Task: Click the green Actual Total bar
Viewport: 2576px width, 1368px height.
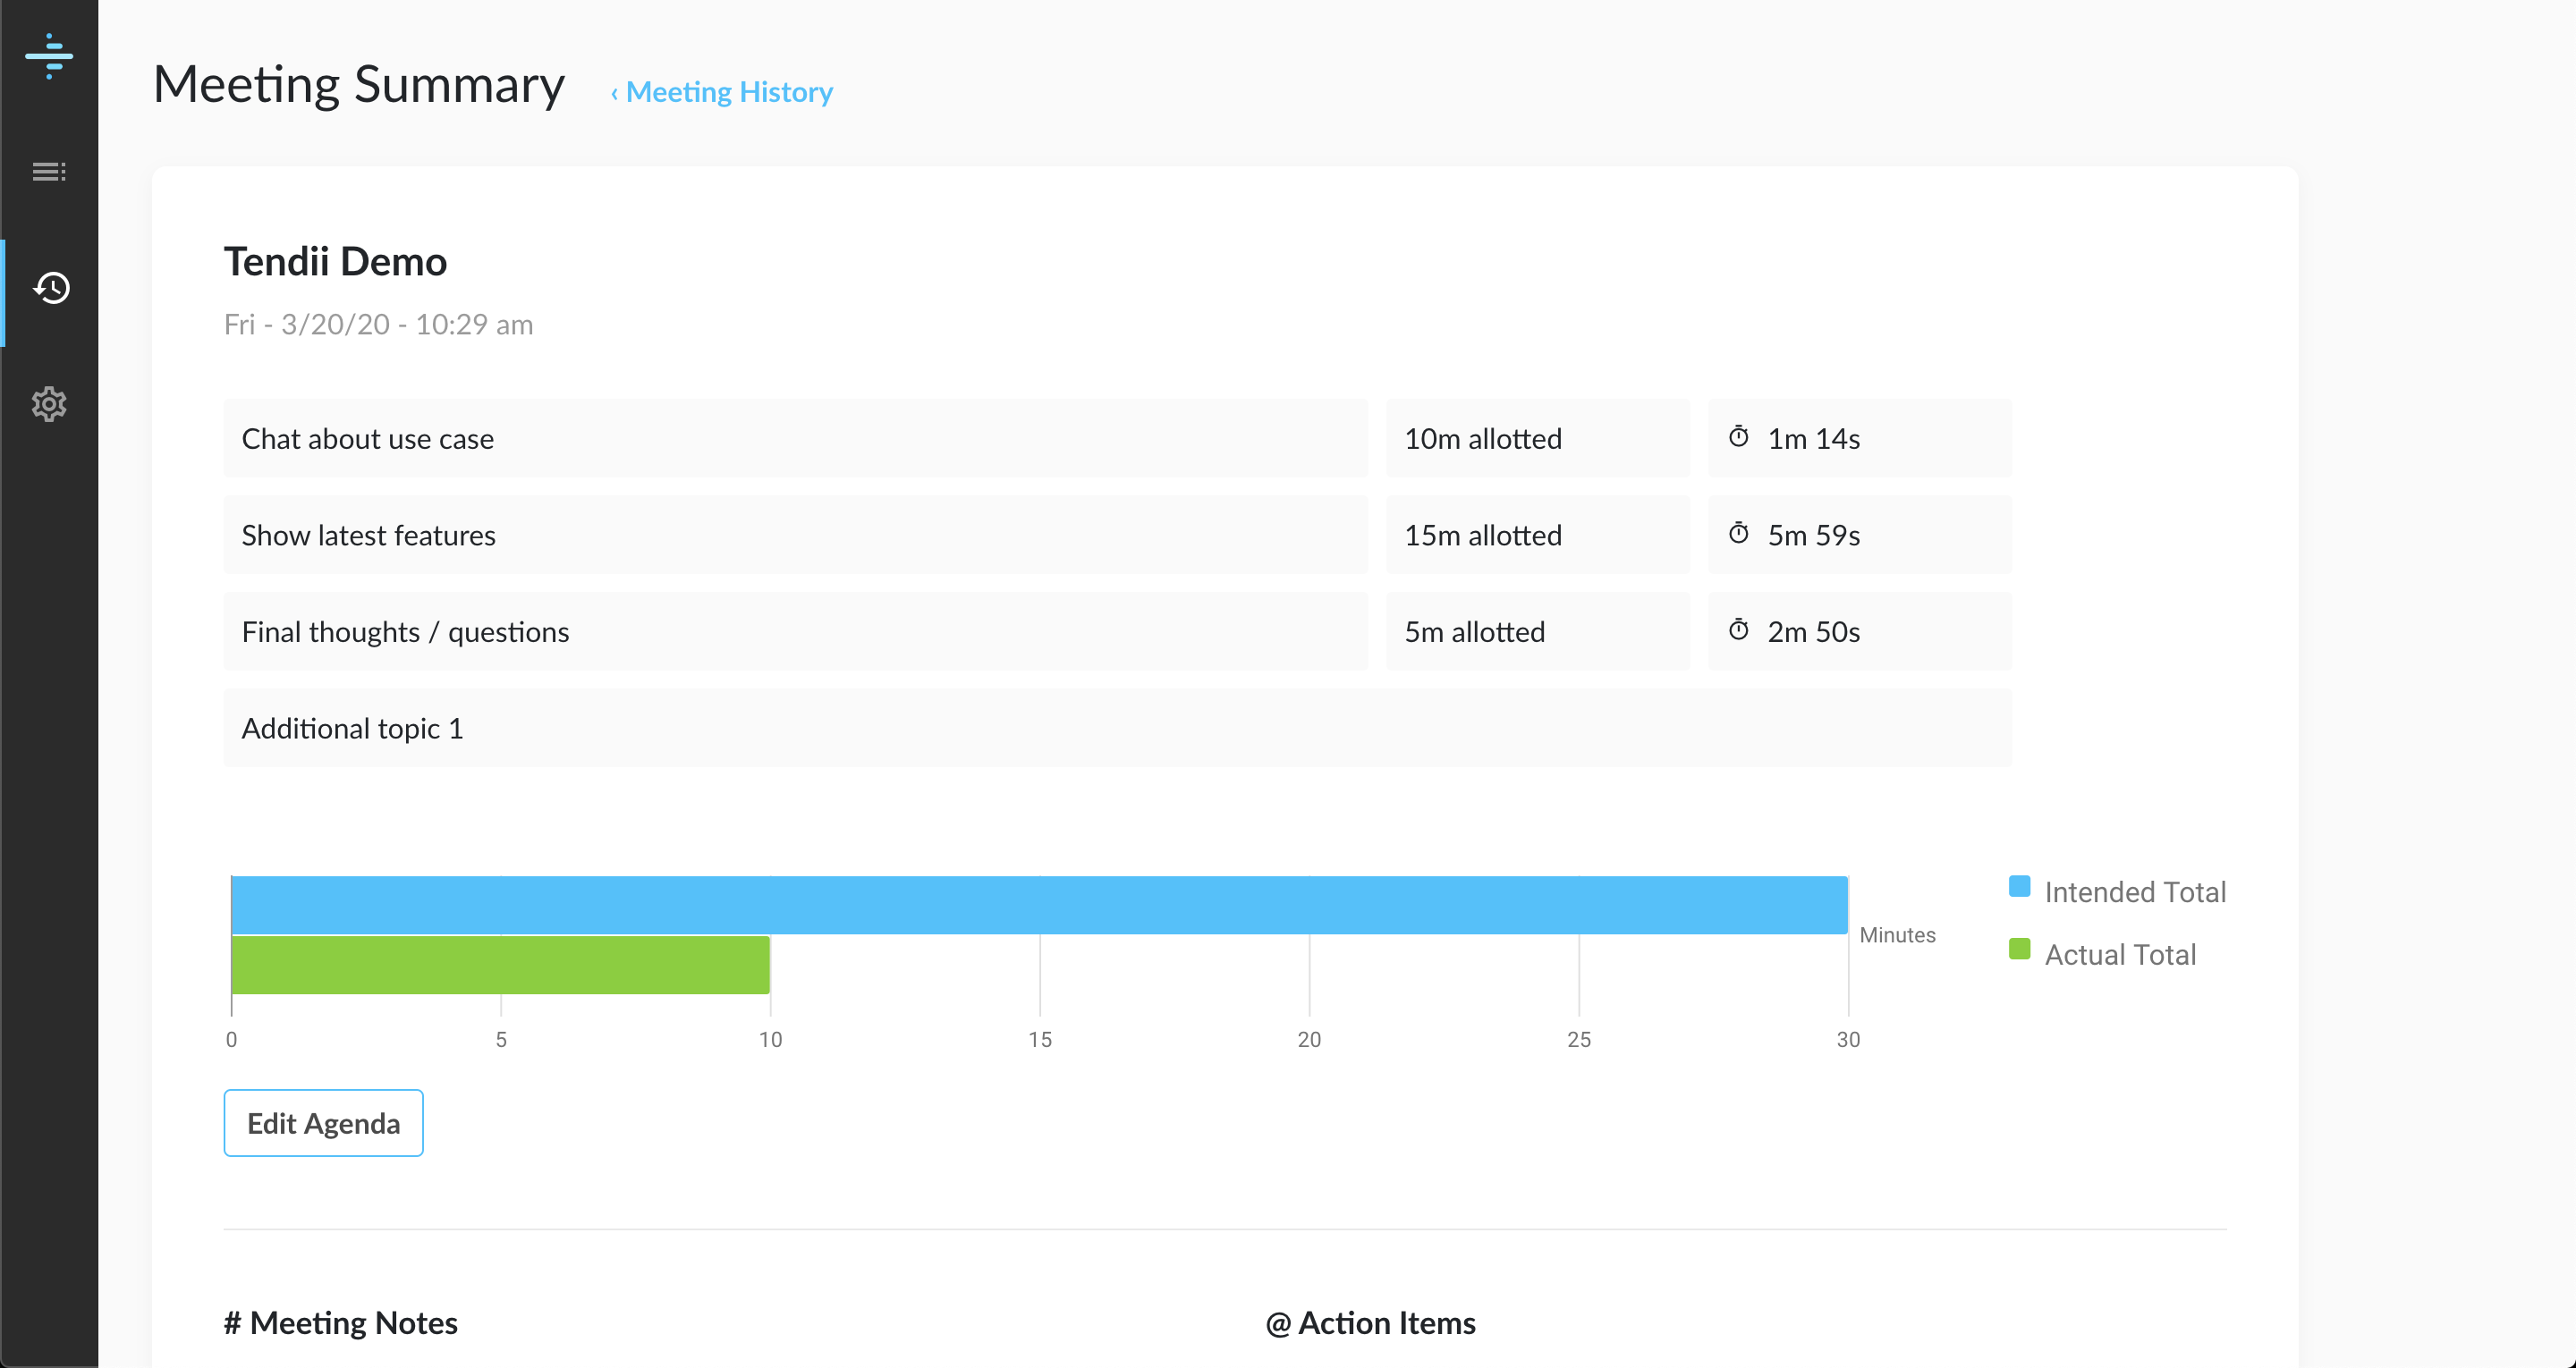Action: tap(500, 965)
